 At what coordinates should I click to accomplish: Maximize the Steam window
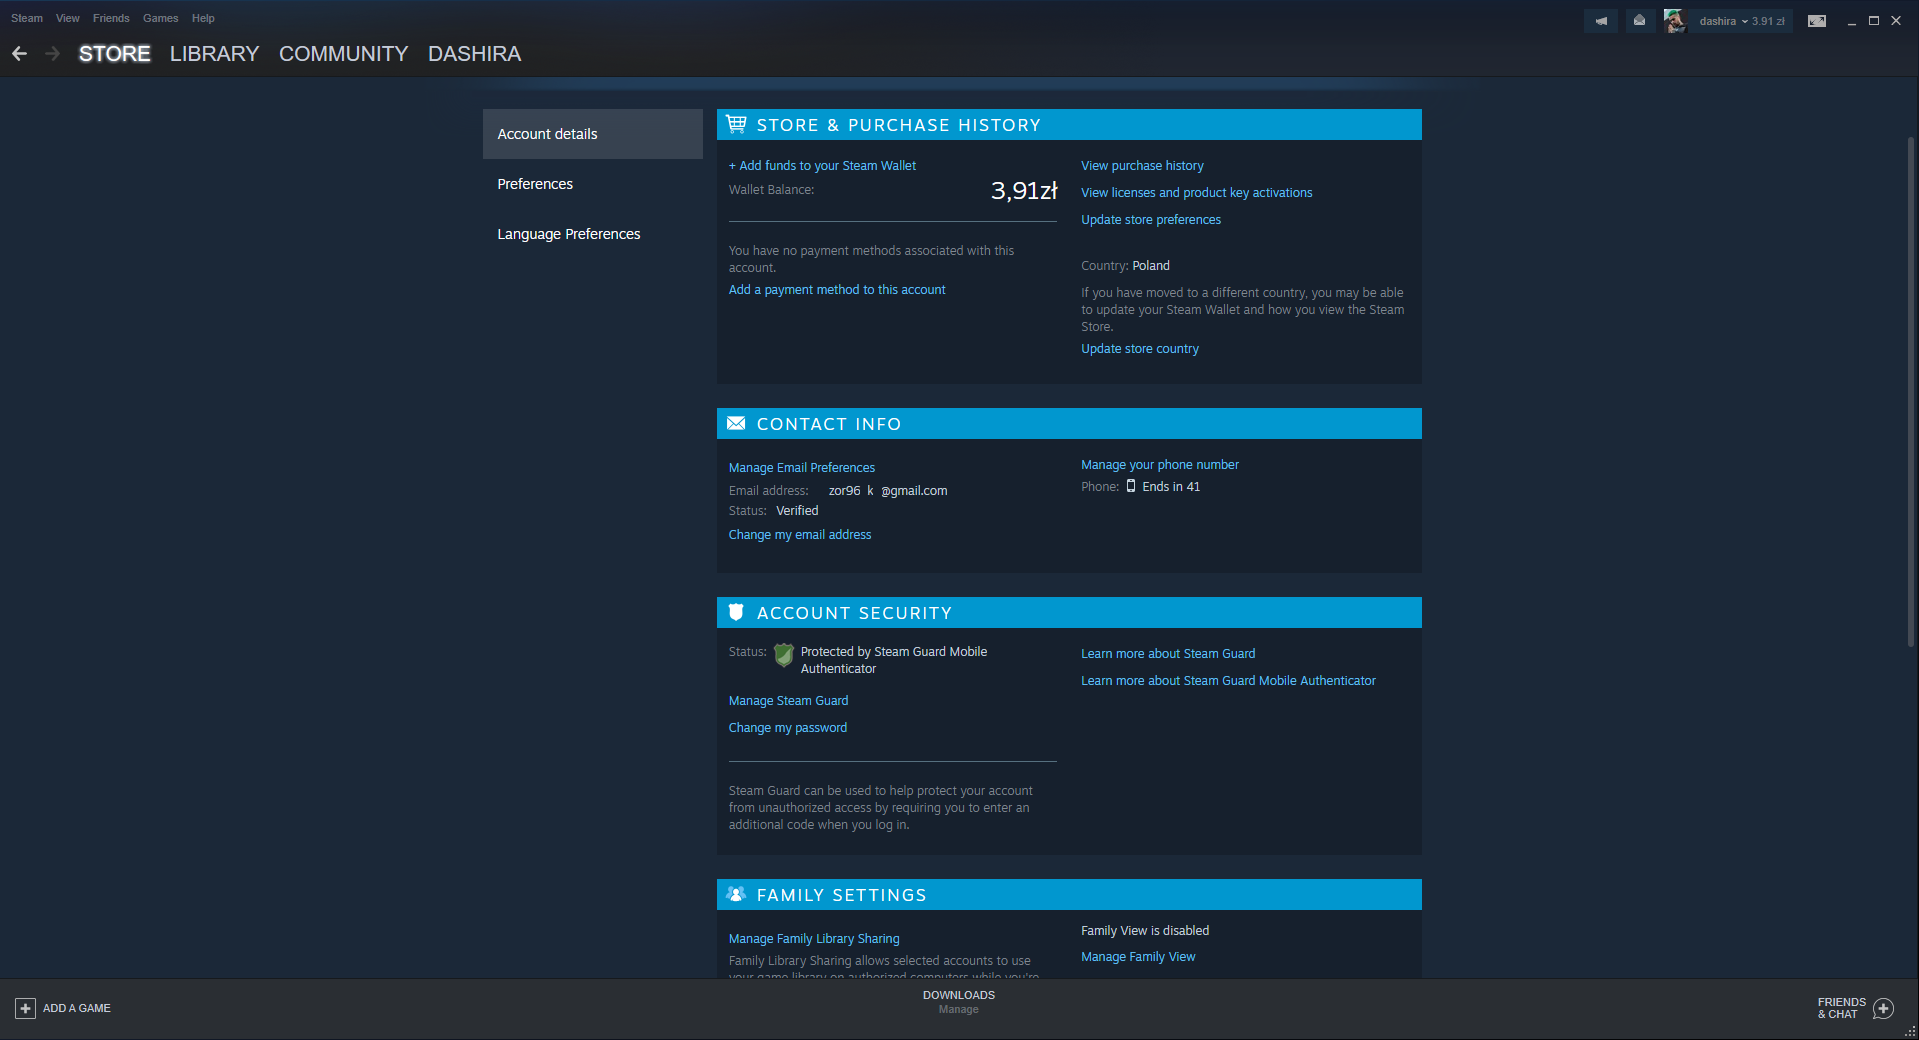tap(1874, 21)
